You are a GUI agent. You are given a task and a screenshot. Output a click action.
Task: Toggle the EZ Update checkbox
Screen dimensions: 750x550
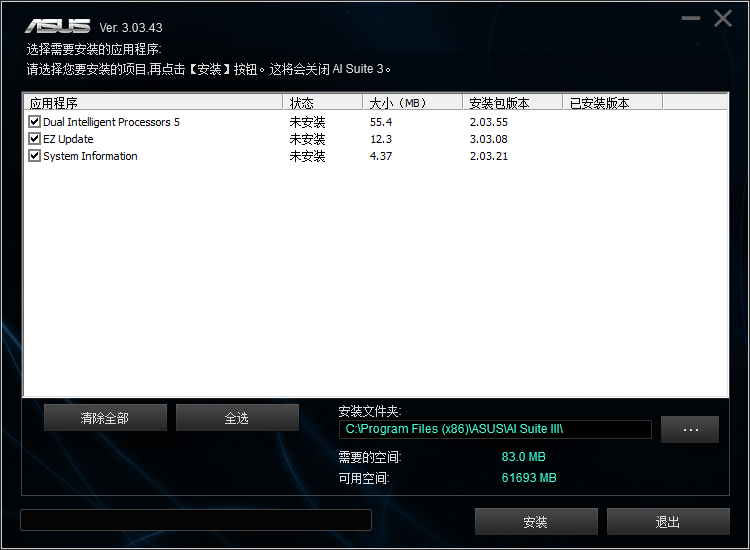34,139
